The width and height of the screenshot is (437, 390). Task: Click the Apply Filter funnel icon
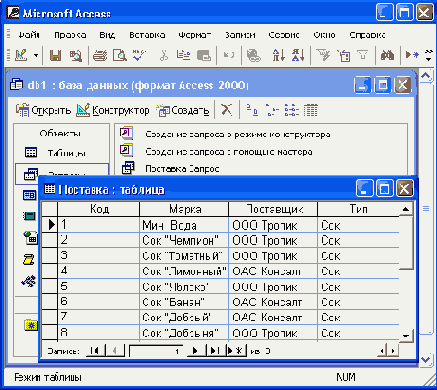[363, 55]
